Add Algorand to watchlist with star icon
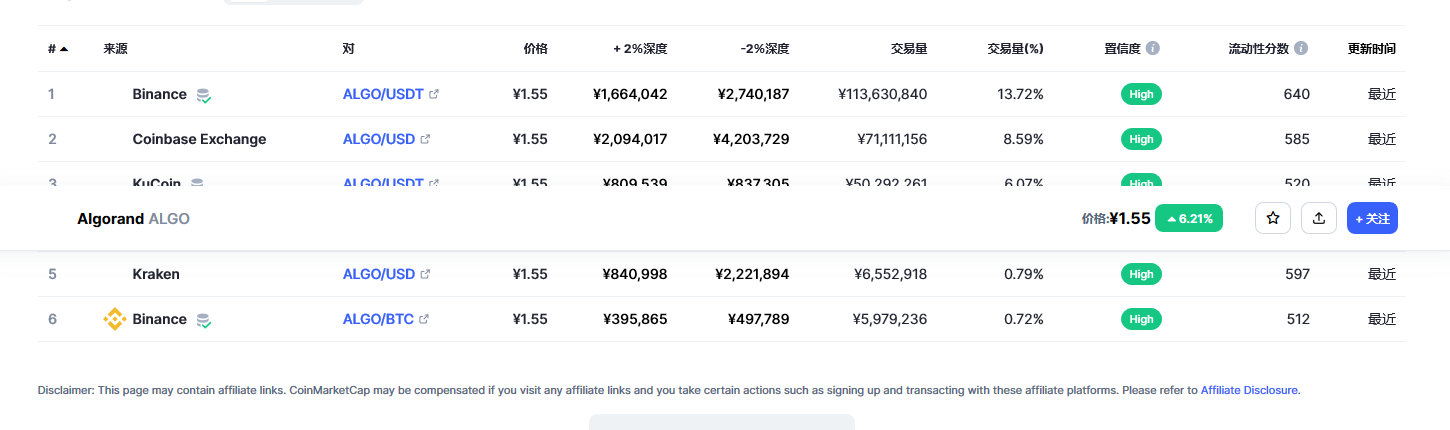The image size is (1450, 430). 1273,218
